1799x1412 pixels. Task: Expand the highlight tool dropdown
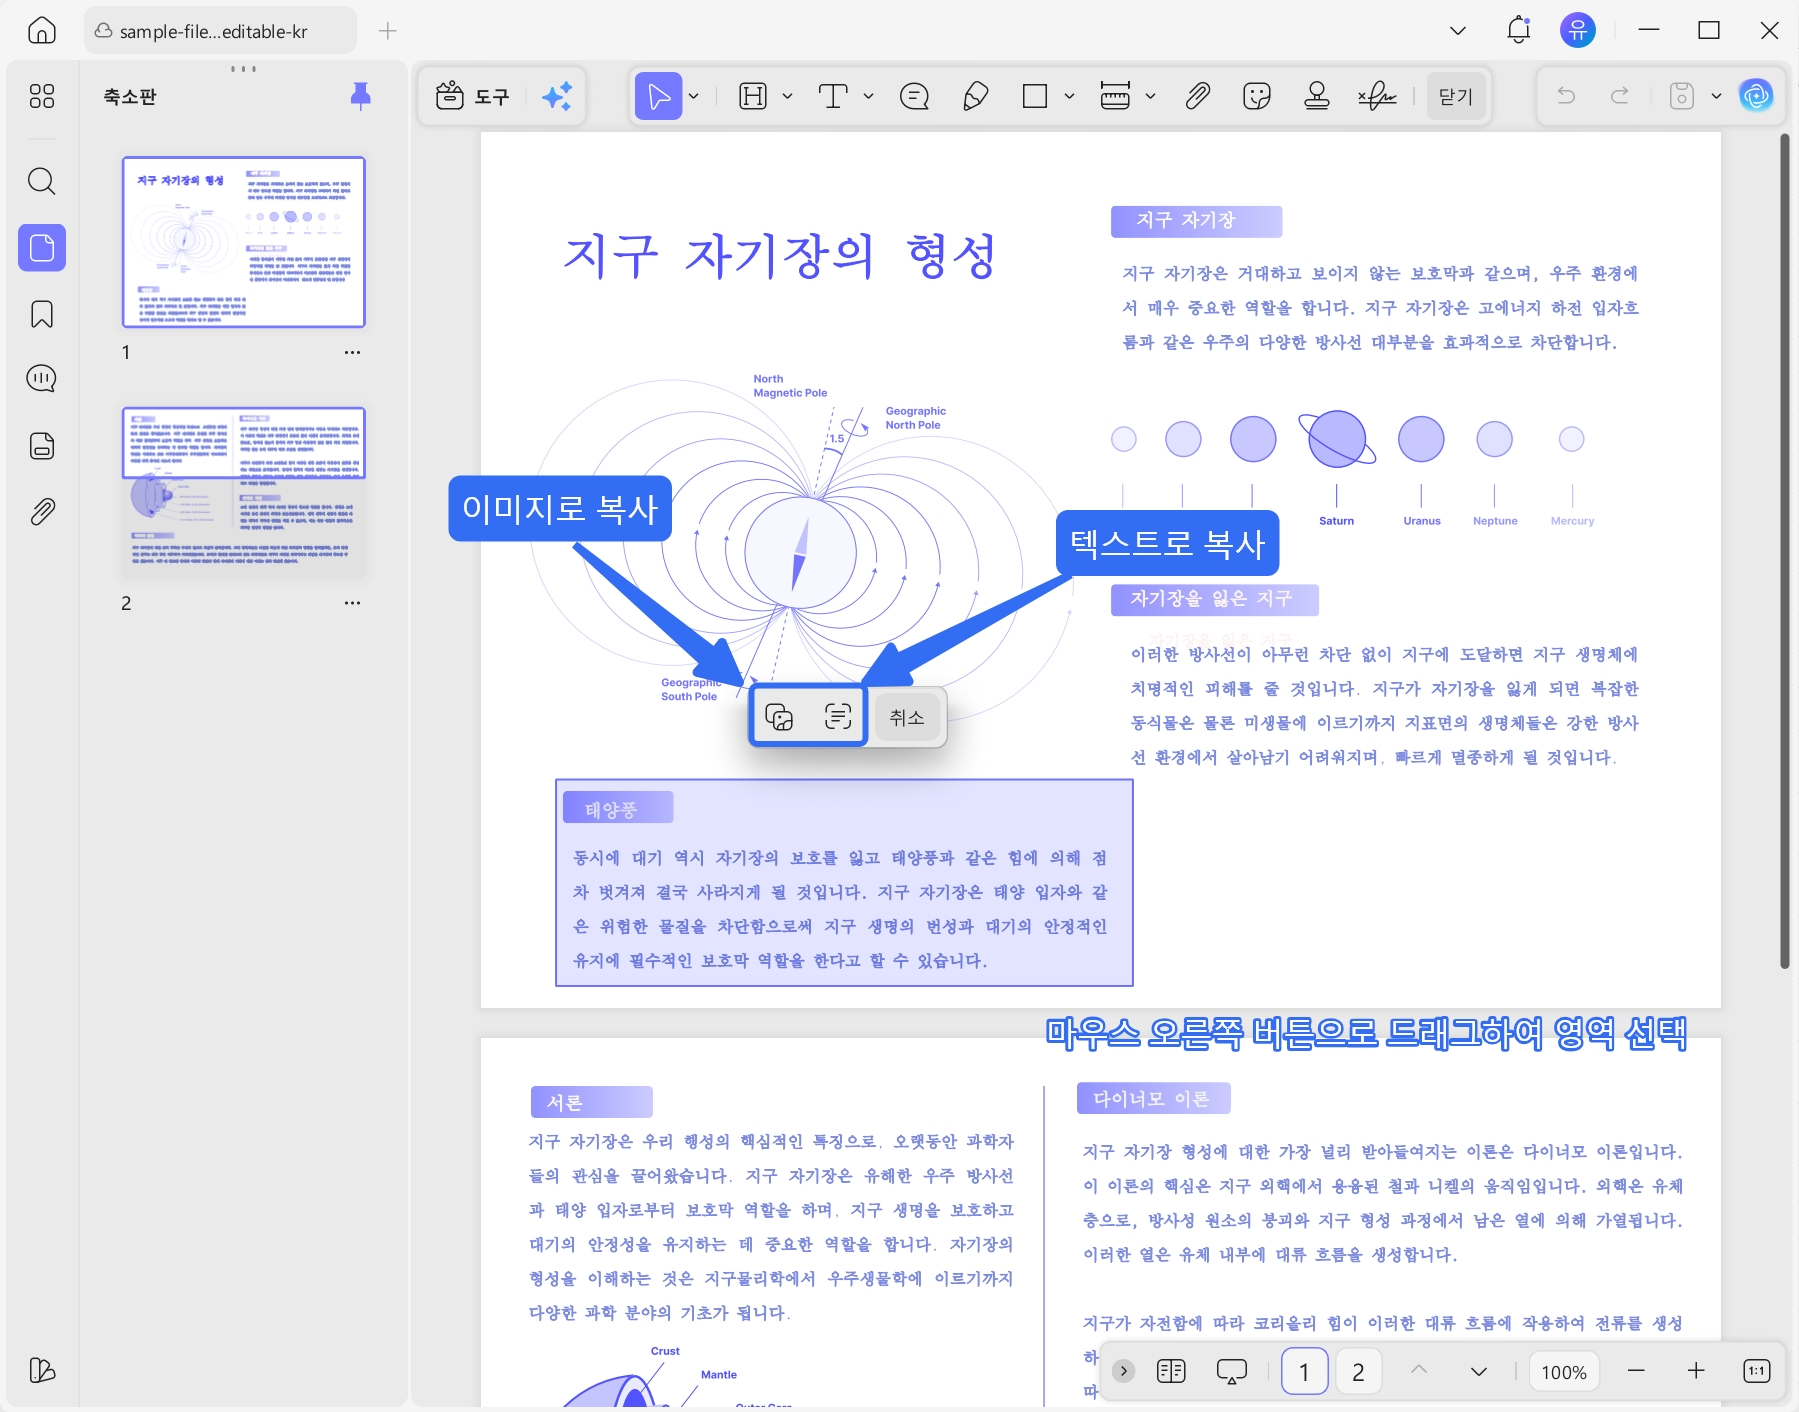point(787,96)
